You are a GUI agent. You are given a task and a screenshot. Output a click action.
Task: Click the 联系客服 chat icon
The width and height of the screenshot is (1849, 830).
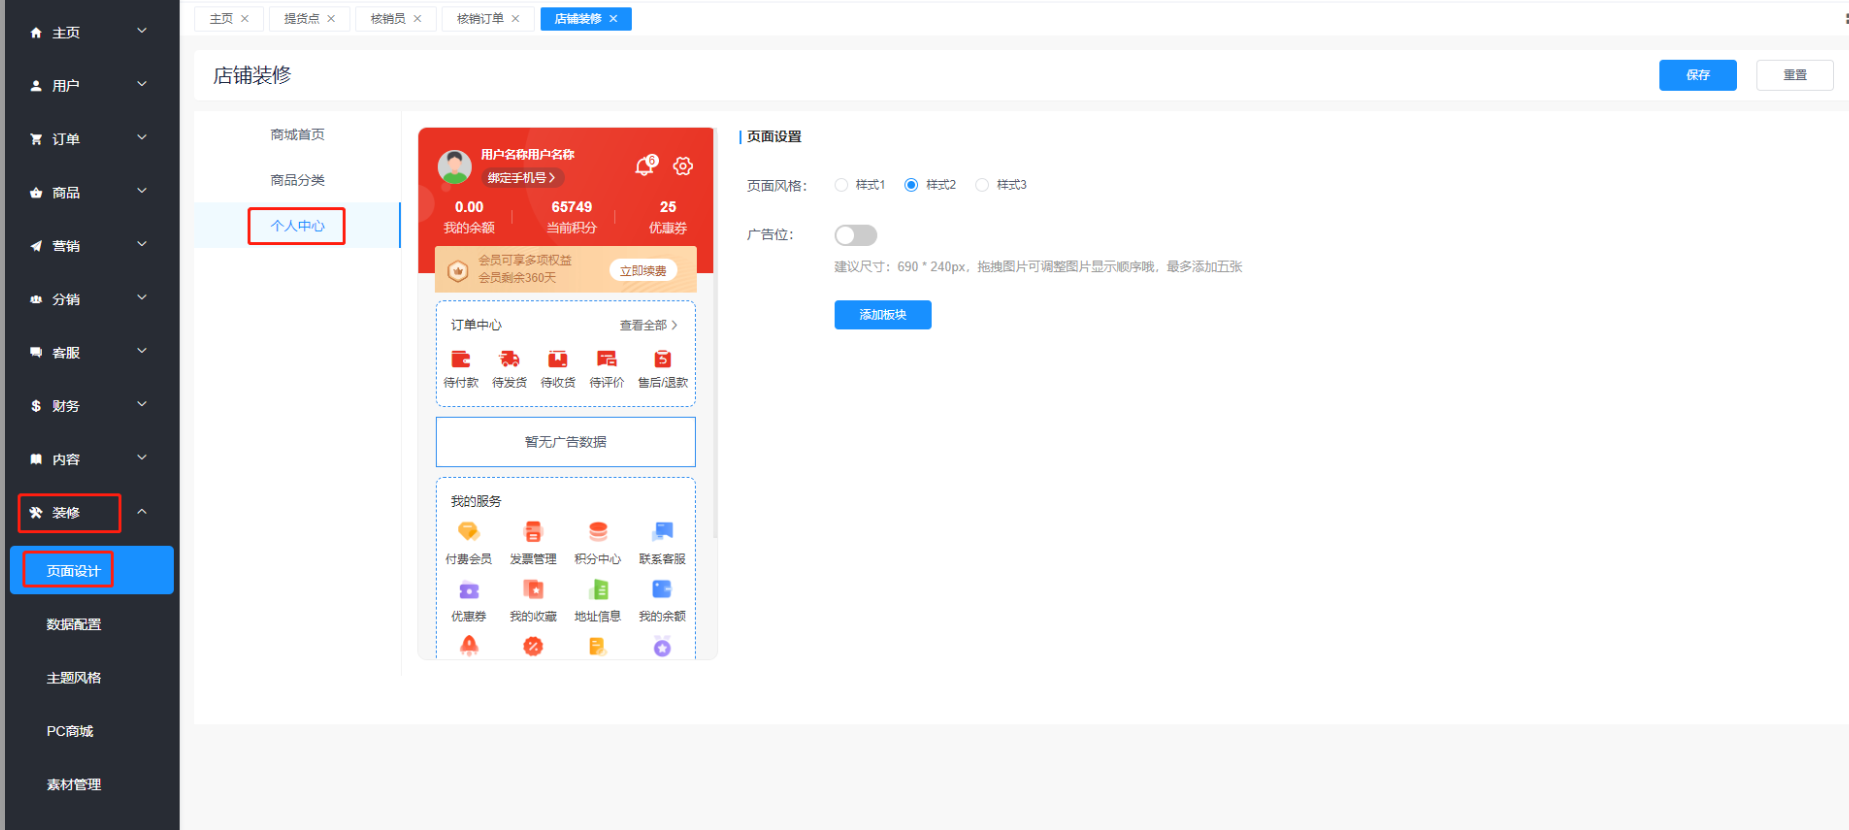pos(662,531)
